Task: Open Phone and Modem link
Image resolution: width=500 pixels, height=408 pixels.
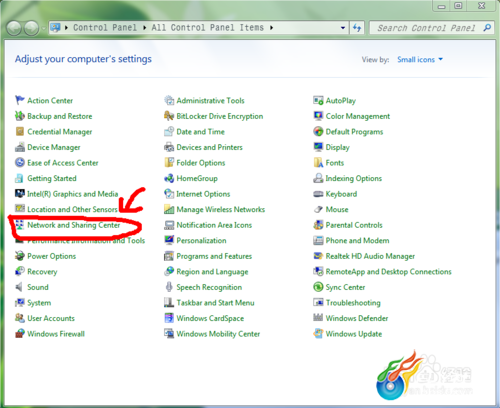Action: pos(357,240)
